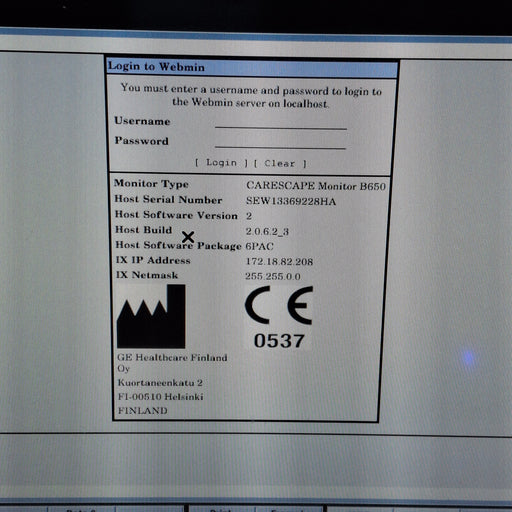Viewport: 512px width, 512px height.
Task: Click the 'Password' label
Action: 142,141
